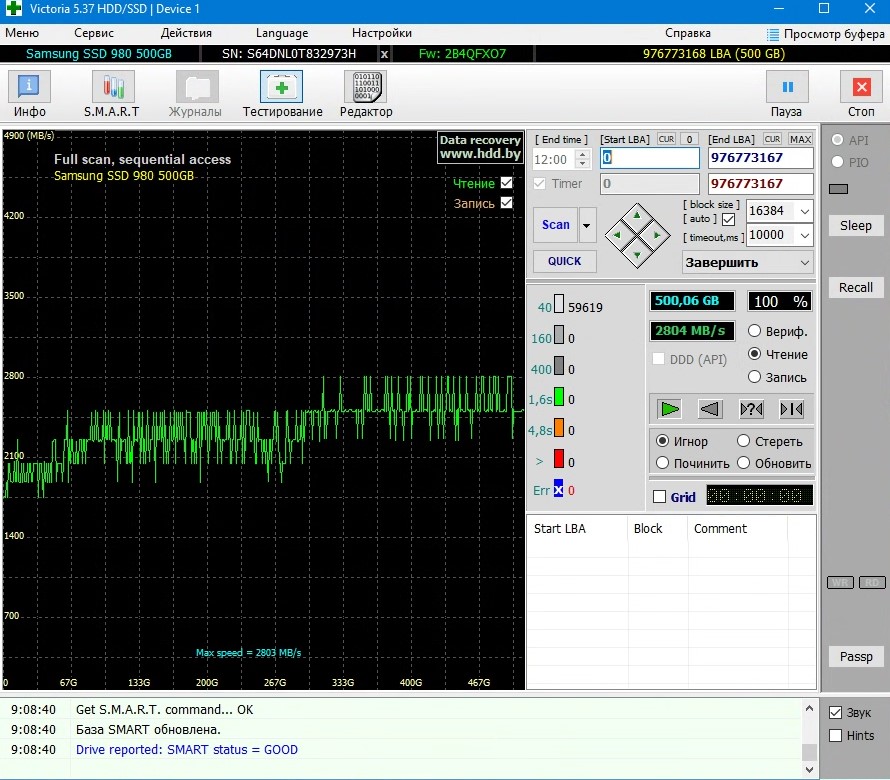Toggle the Запись graph checkbox
The width and height of the screenshot is (890, 780).
(506, 203)
